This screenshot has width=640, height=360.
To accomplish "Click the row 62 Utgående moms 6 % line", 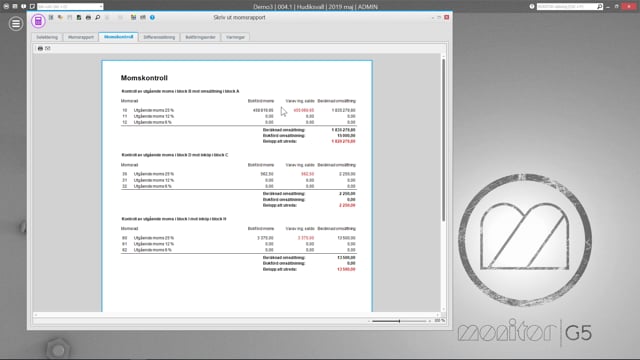I will point(238,250).
